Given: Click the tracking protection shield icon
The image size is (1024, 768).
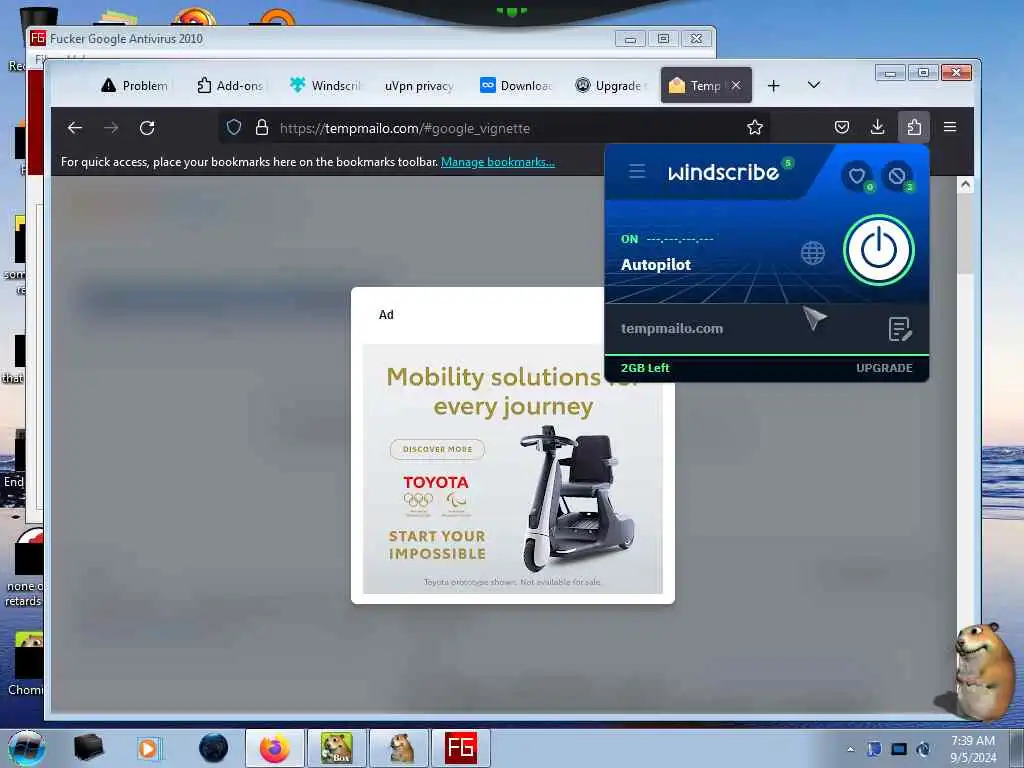Looking at the screenshot, I should (x=234, y=127).
